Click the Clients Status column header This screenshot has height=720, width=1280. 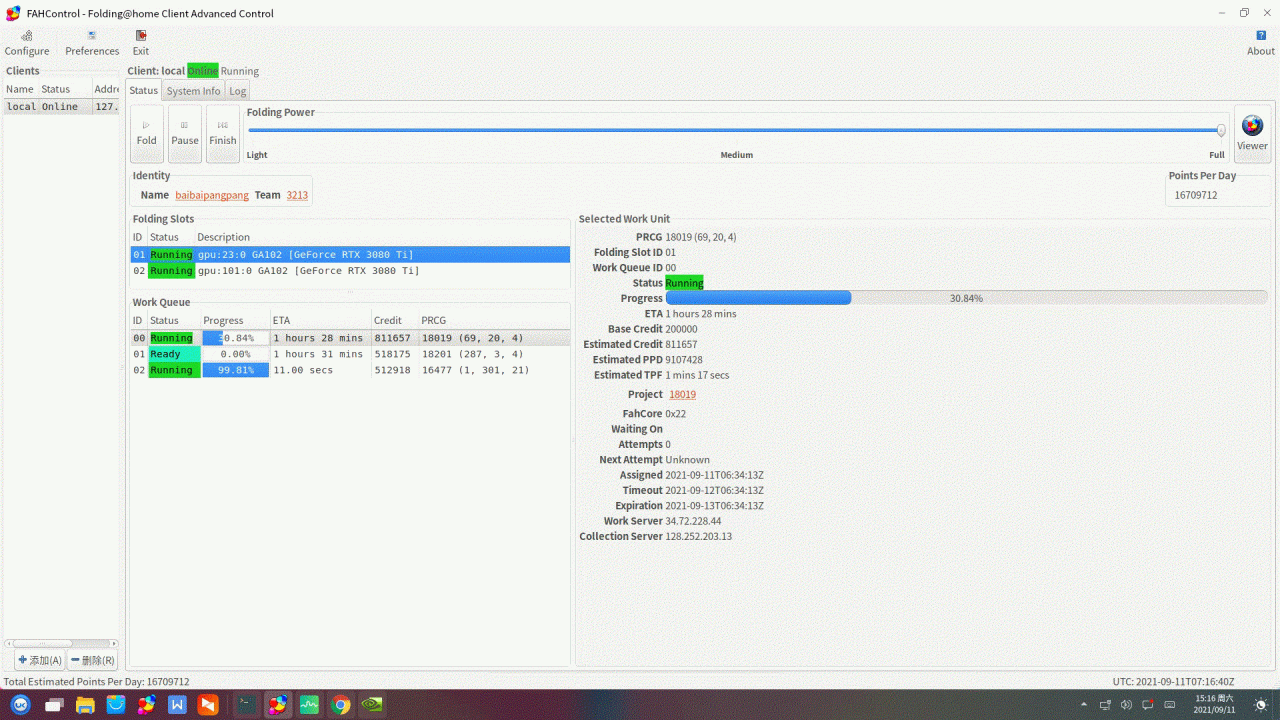pos(66,89)
